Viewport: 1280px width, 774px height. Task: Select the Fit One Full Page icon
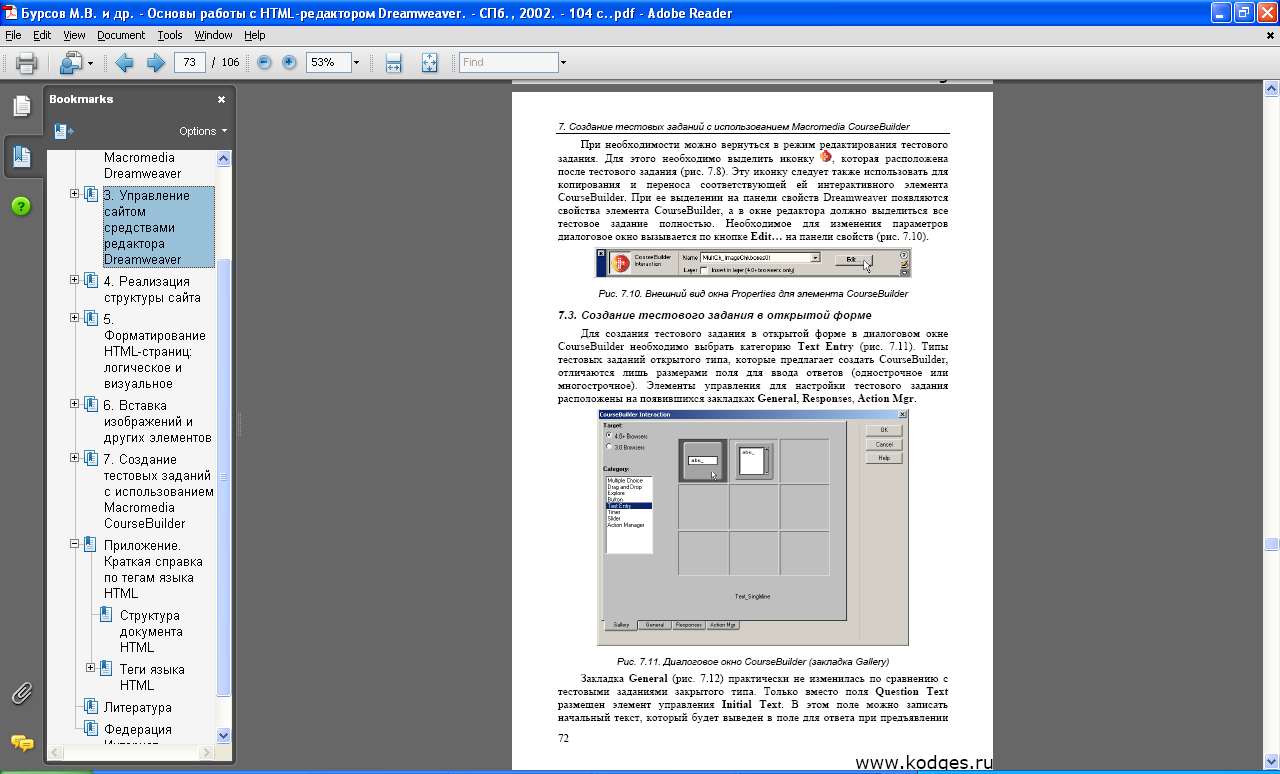pos(430,62)
